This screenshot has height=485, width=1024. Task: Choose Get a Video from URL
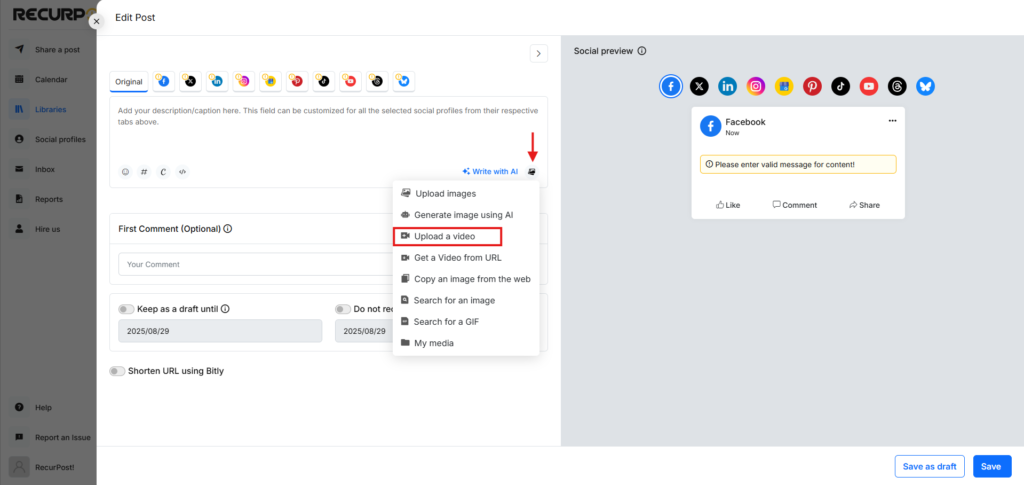click(466, 257)
